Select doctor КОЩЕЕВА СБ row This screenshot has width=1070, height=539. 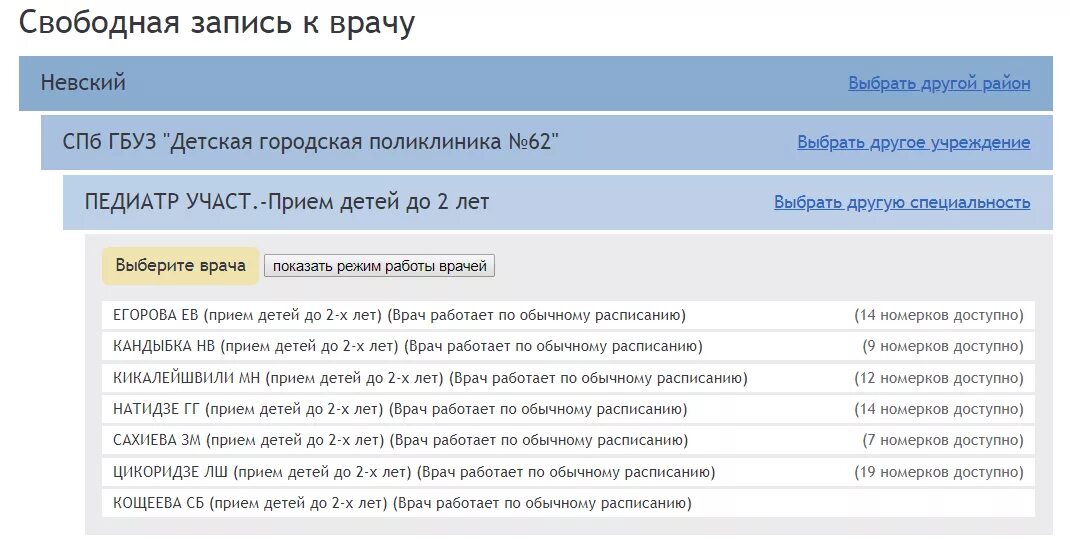(x=568, y=504)
